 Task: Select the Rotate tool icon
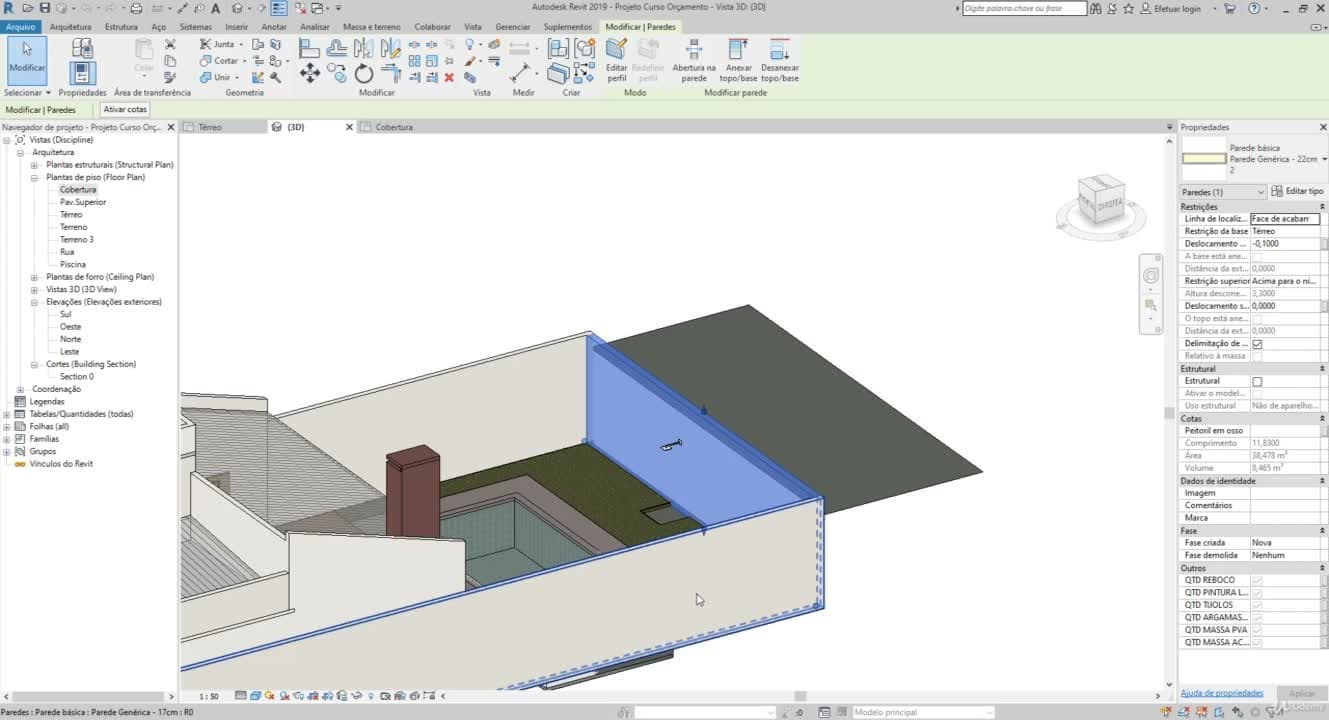point(364,73)
